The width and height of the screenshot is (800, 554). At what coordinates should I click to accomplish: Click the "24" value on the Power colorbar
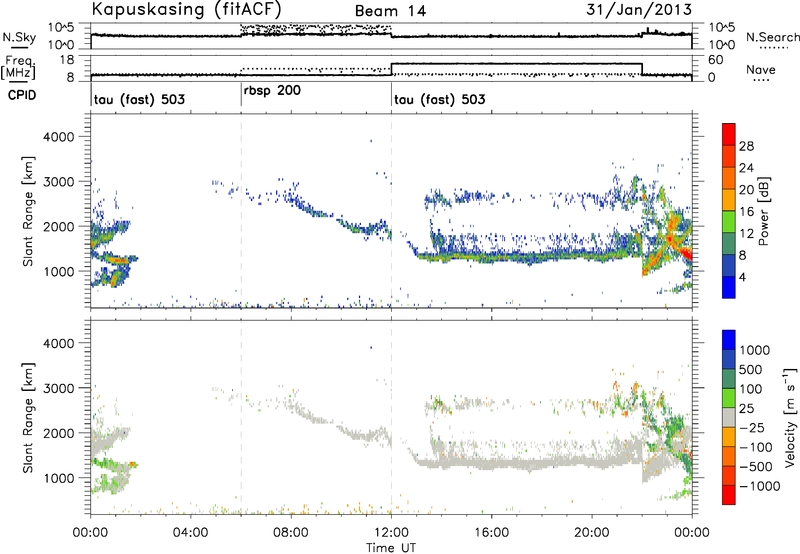[x=746, y=168]
